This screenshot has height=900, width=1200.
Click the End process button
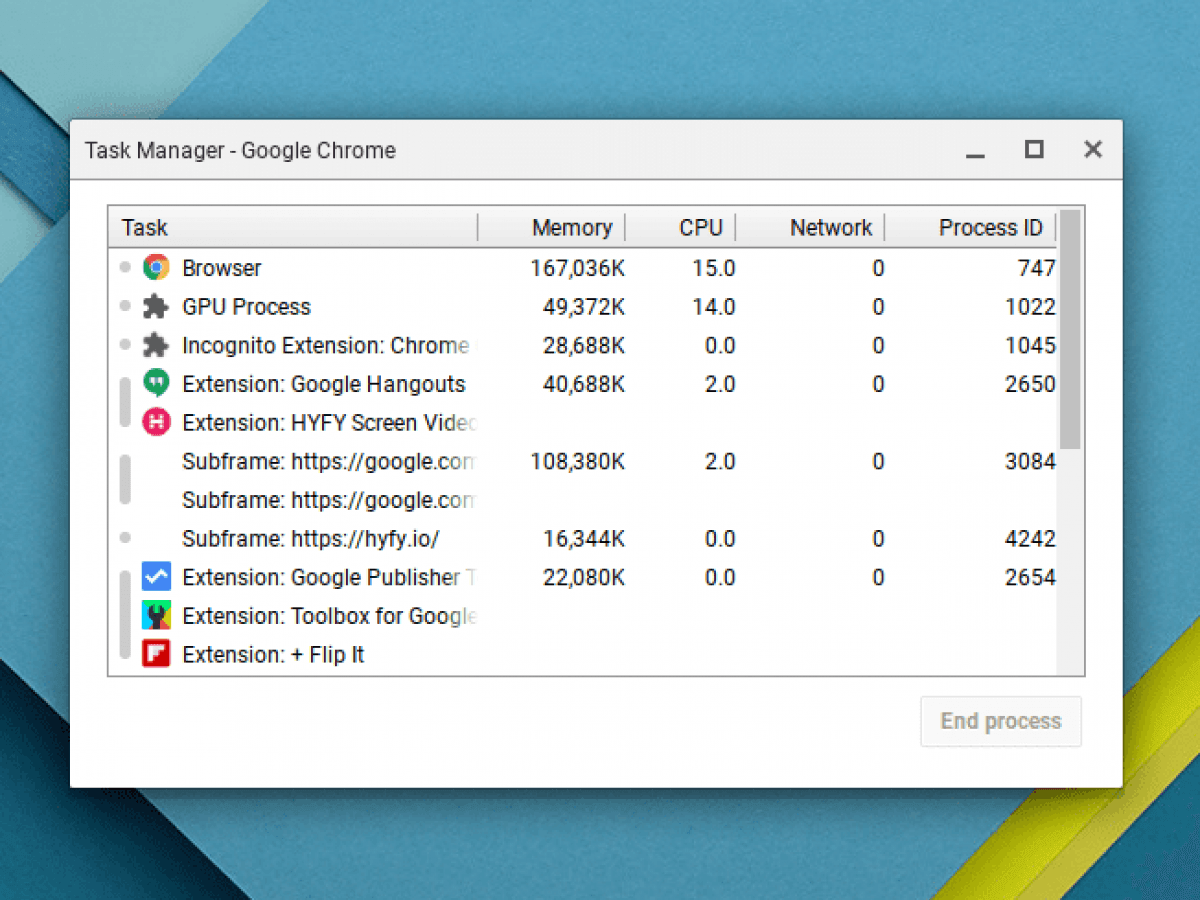click(1001, 721)
